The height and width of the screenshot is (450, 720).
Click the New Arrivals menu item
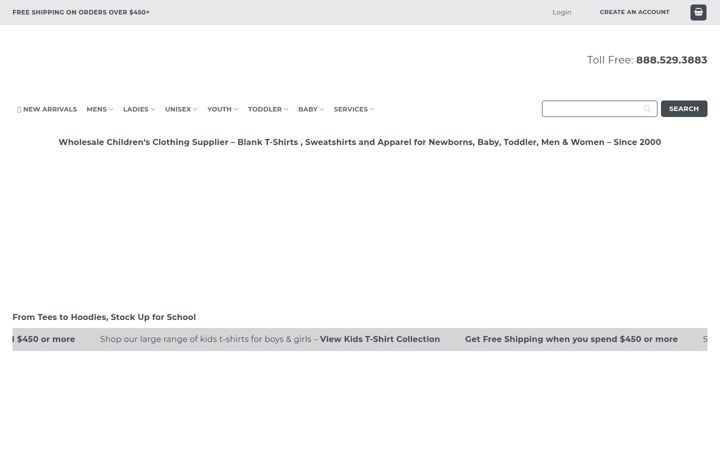(x=47, y=109)
